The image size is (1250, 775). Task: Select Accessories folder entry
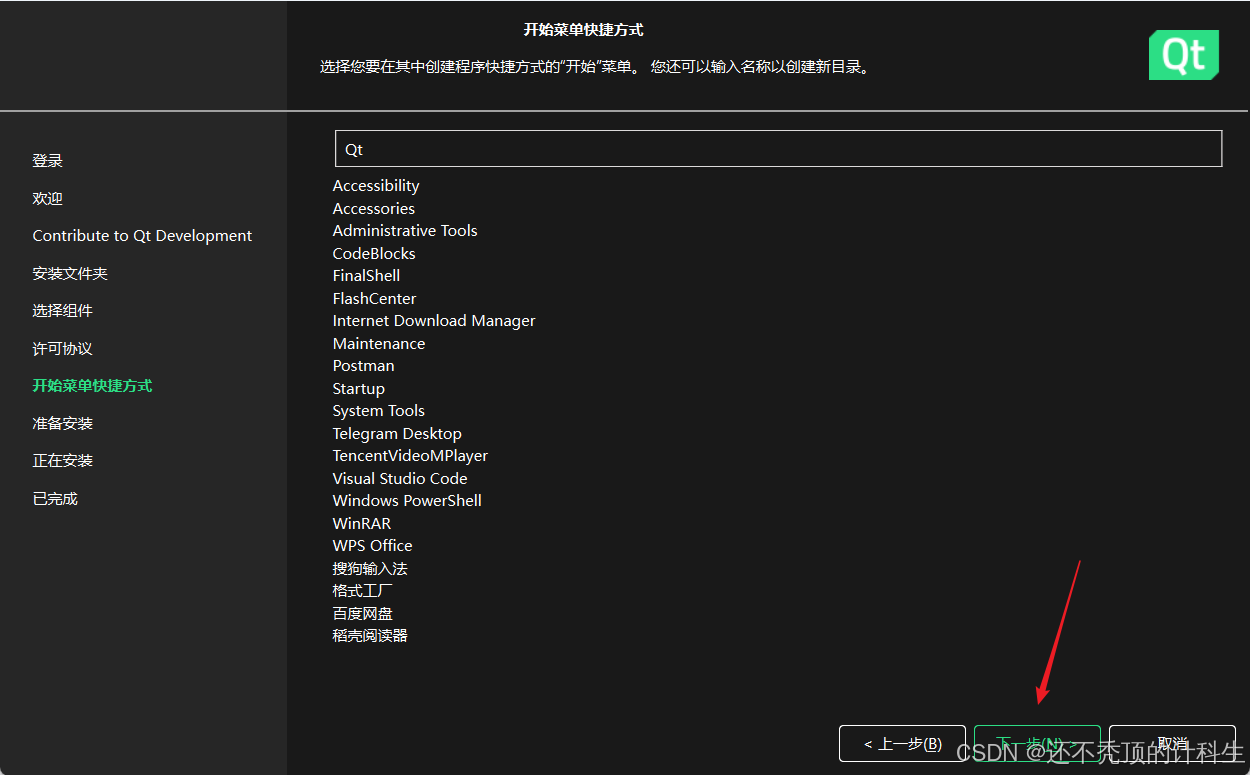point(374,209)
